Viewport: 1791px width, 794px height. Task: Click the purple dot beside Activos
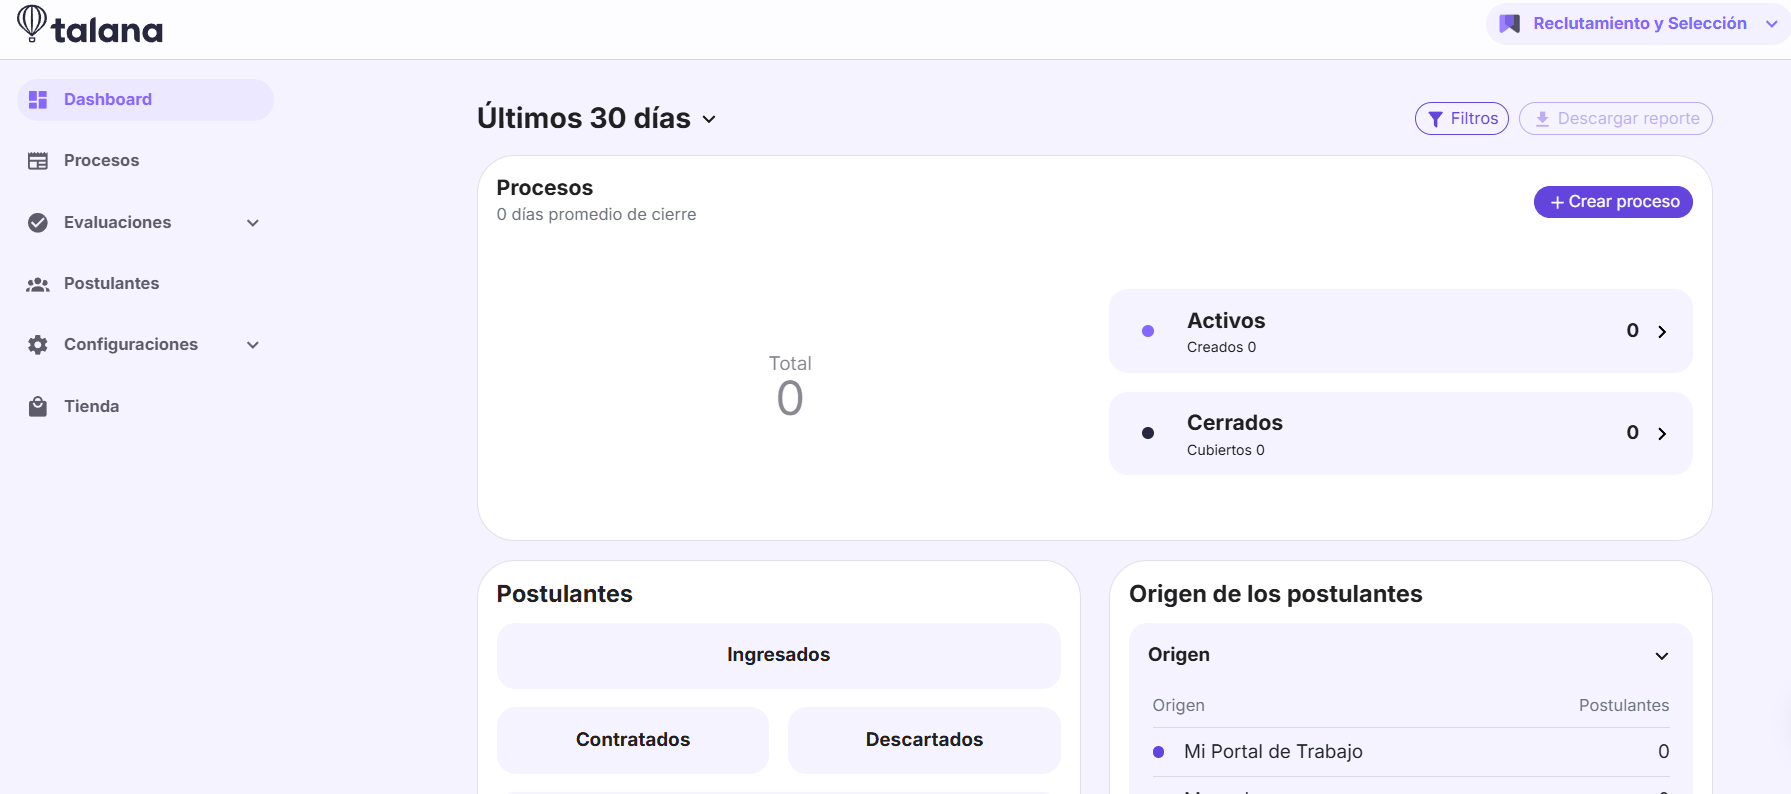1148,331
